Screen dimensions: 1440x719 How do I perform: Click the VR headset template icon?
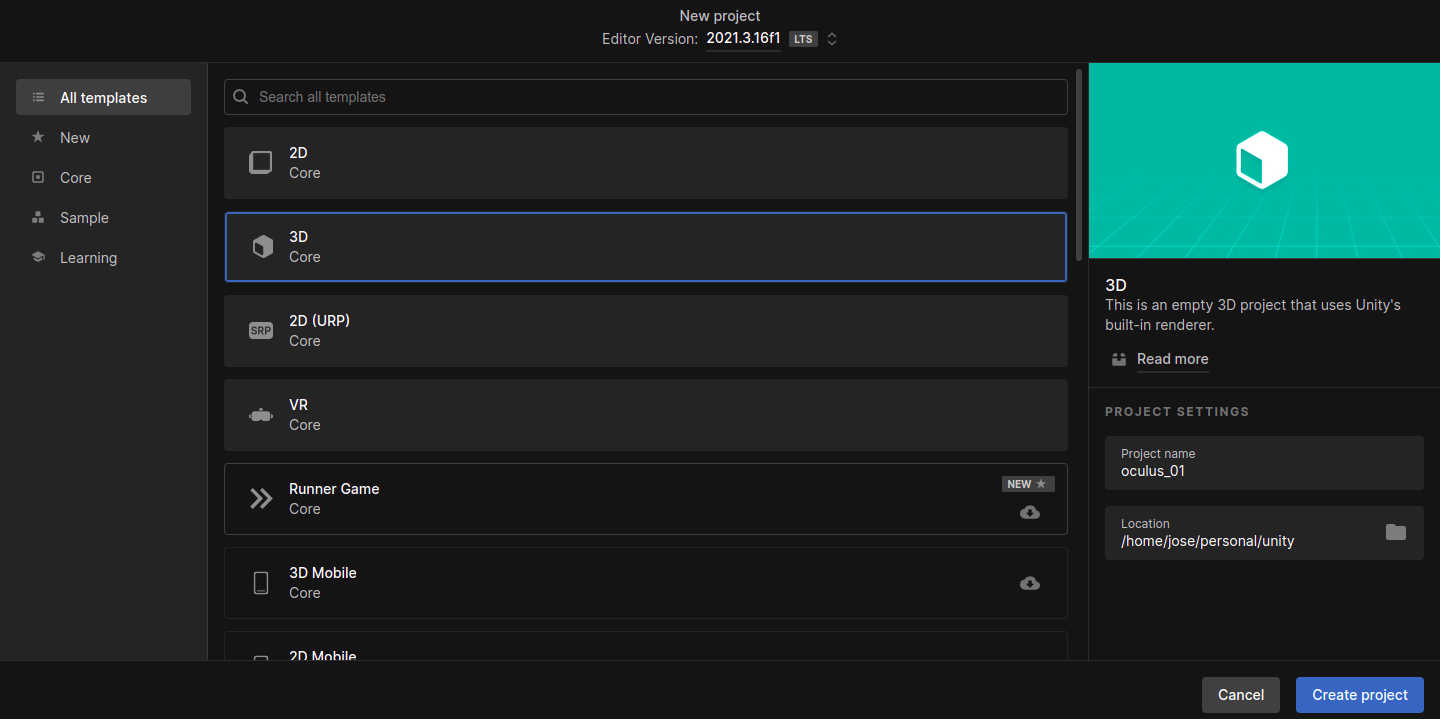point(260,415)
